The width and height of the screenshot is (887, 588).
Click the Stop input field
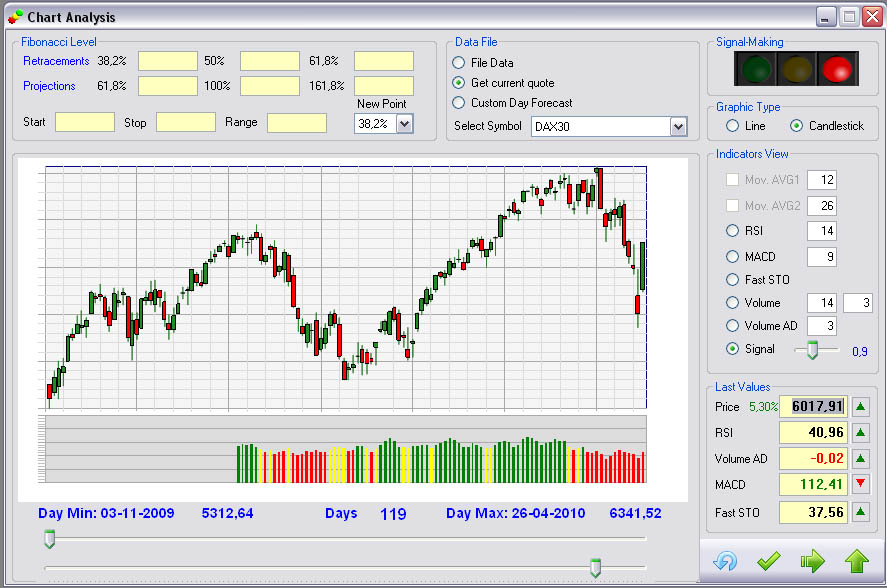point(186,122)
